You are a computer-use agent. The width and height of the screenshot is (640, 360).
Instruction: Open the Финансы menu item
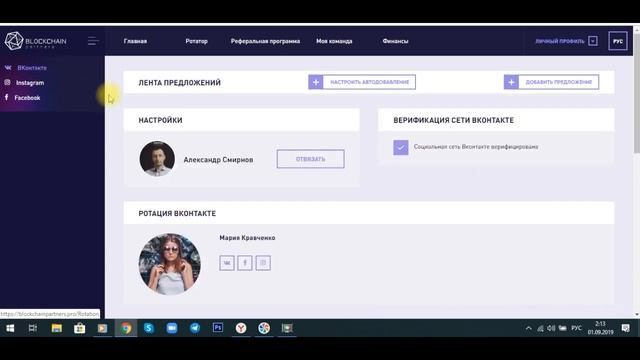pos(395,41)
